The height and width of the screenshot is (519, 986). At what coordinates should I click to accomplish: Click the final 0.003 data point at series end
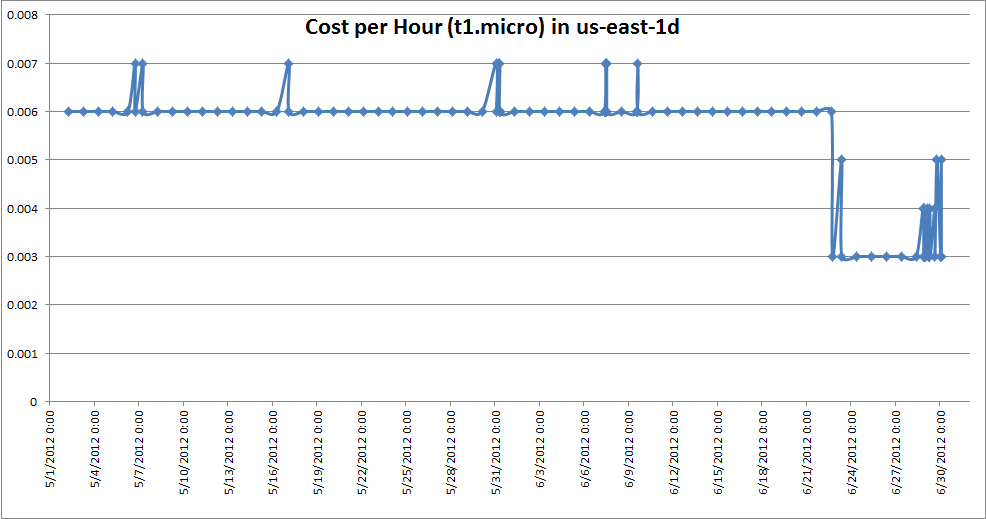point(941,257)
